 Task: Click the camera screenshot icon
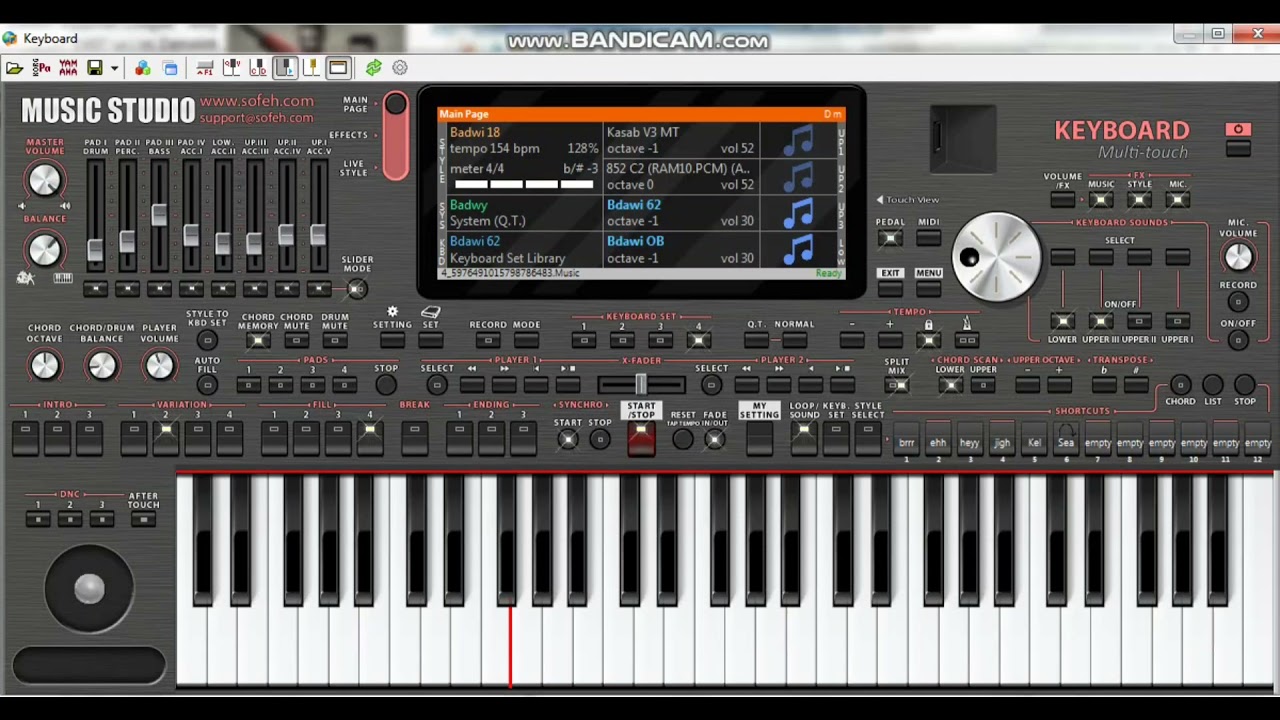pos(1238,130)
